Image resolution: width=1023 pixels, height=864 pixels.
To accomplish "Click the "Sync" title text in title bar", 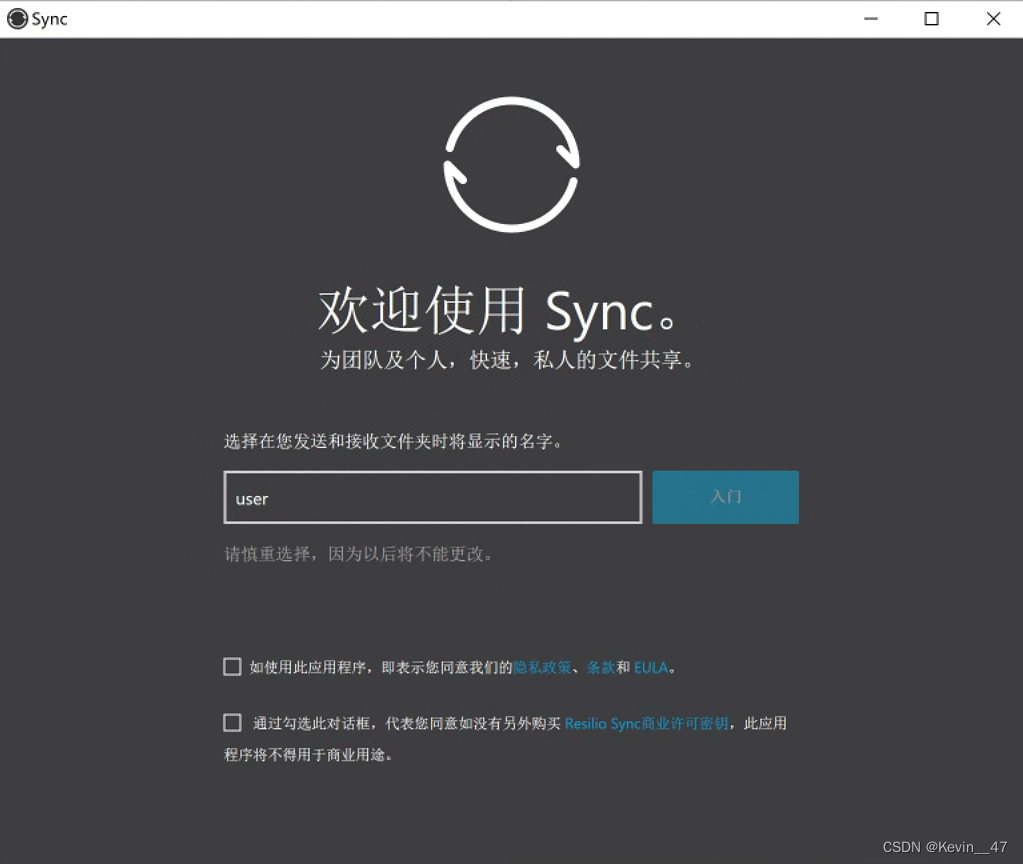I will [x=50, y=19].
